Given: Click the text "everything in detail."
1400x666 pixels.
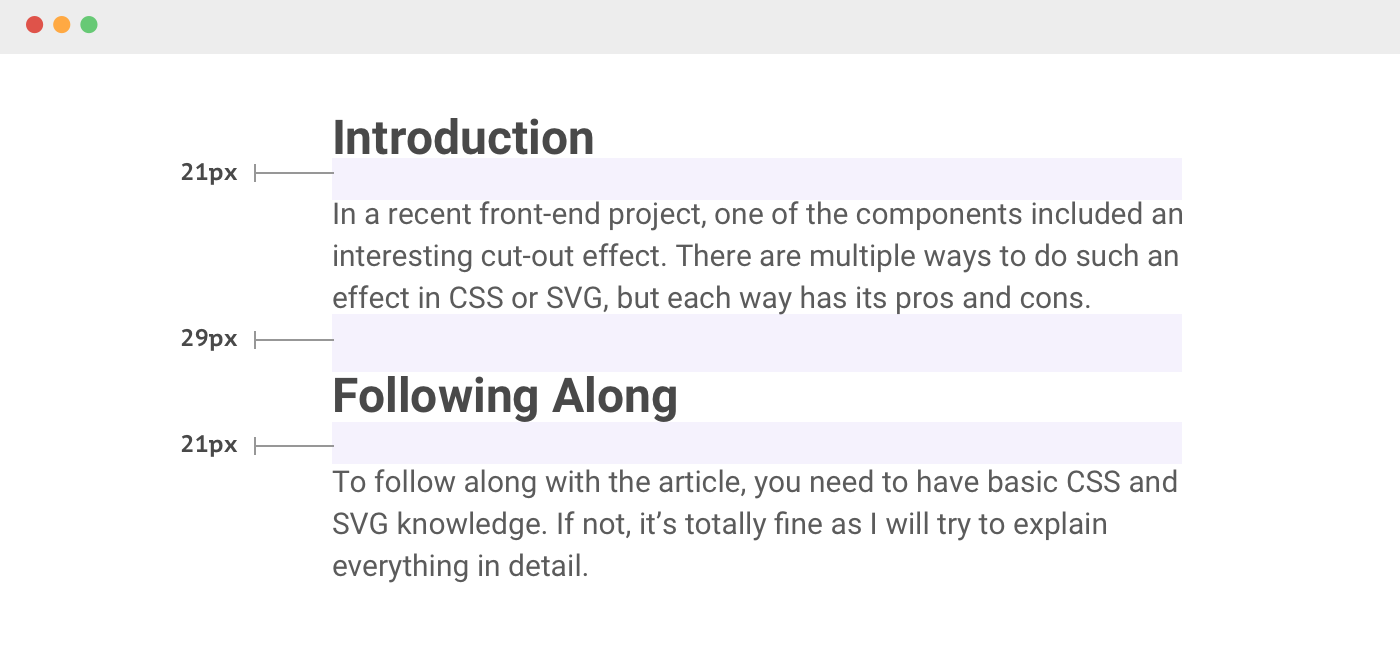Looking at the screenshot, I should (x=460, y=566).
